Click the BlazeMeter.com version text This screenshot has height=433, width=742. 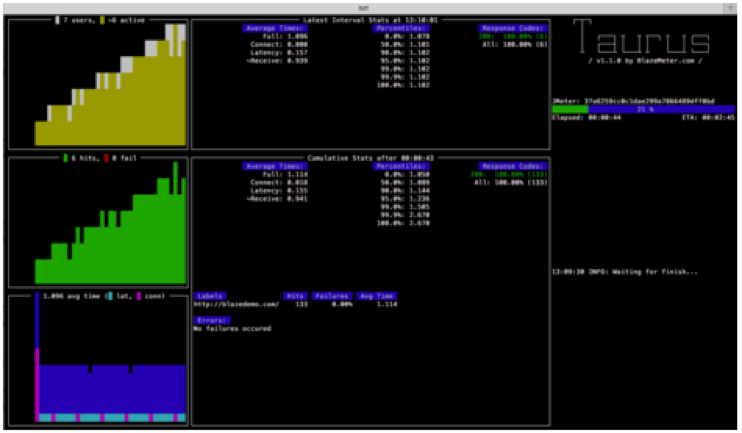pyautogui.click(x=647, y=62)
